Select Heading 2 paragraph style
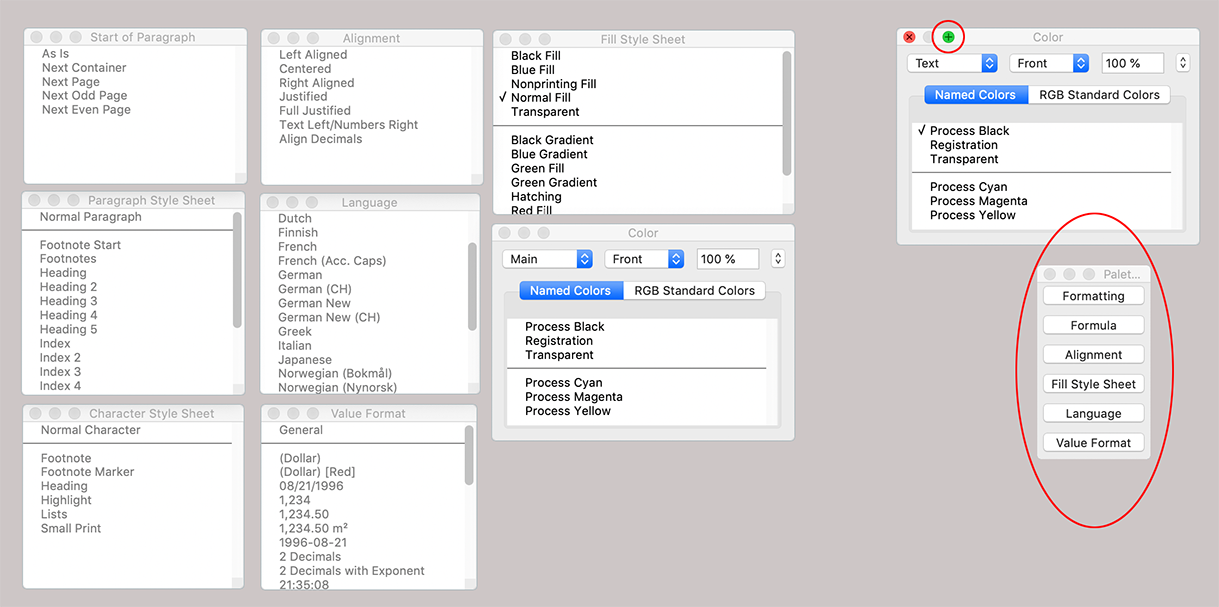This screenshot has height=607, width=1219. click(x=68, y=287)
